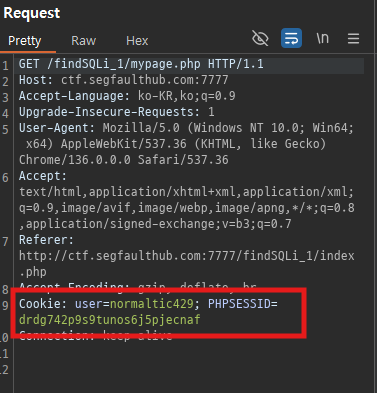Switch to the Raw tab

83,41
